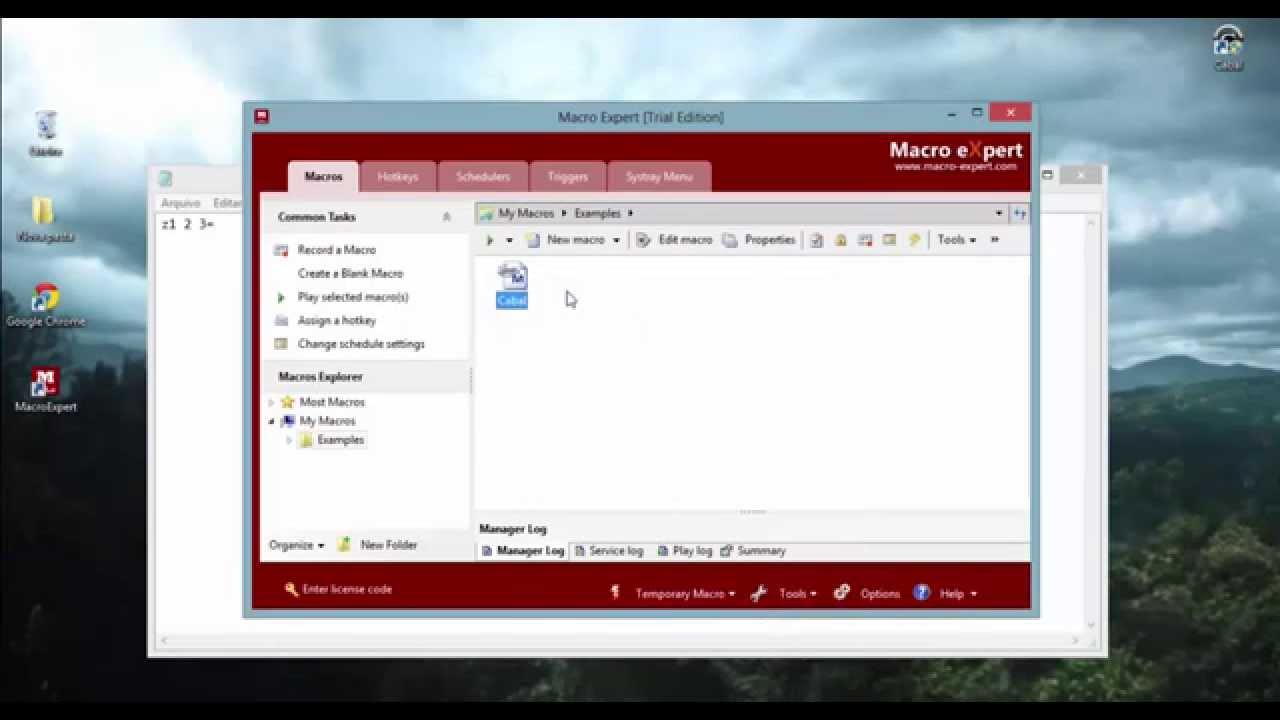Select Most Macros in Macros Explorer
Image resolution: width=1280 pixels, height=720 pixels.
point(332,402)
